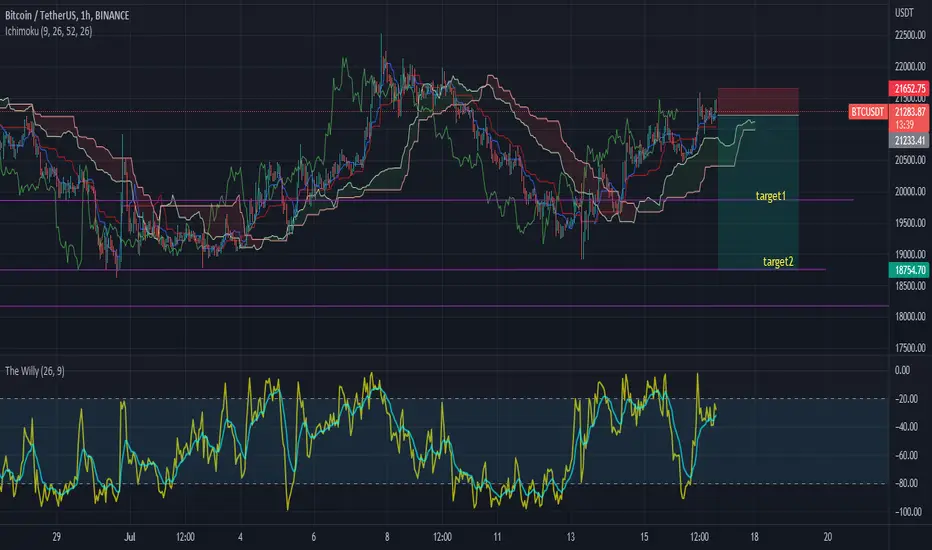Click the 18 date label on time axis
The height and width of the screenshot is (550, 932).
pos(754,537)
